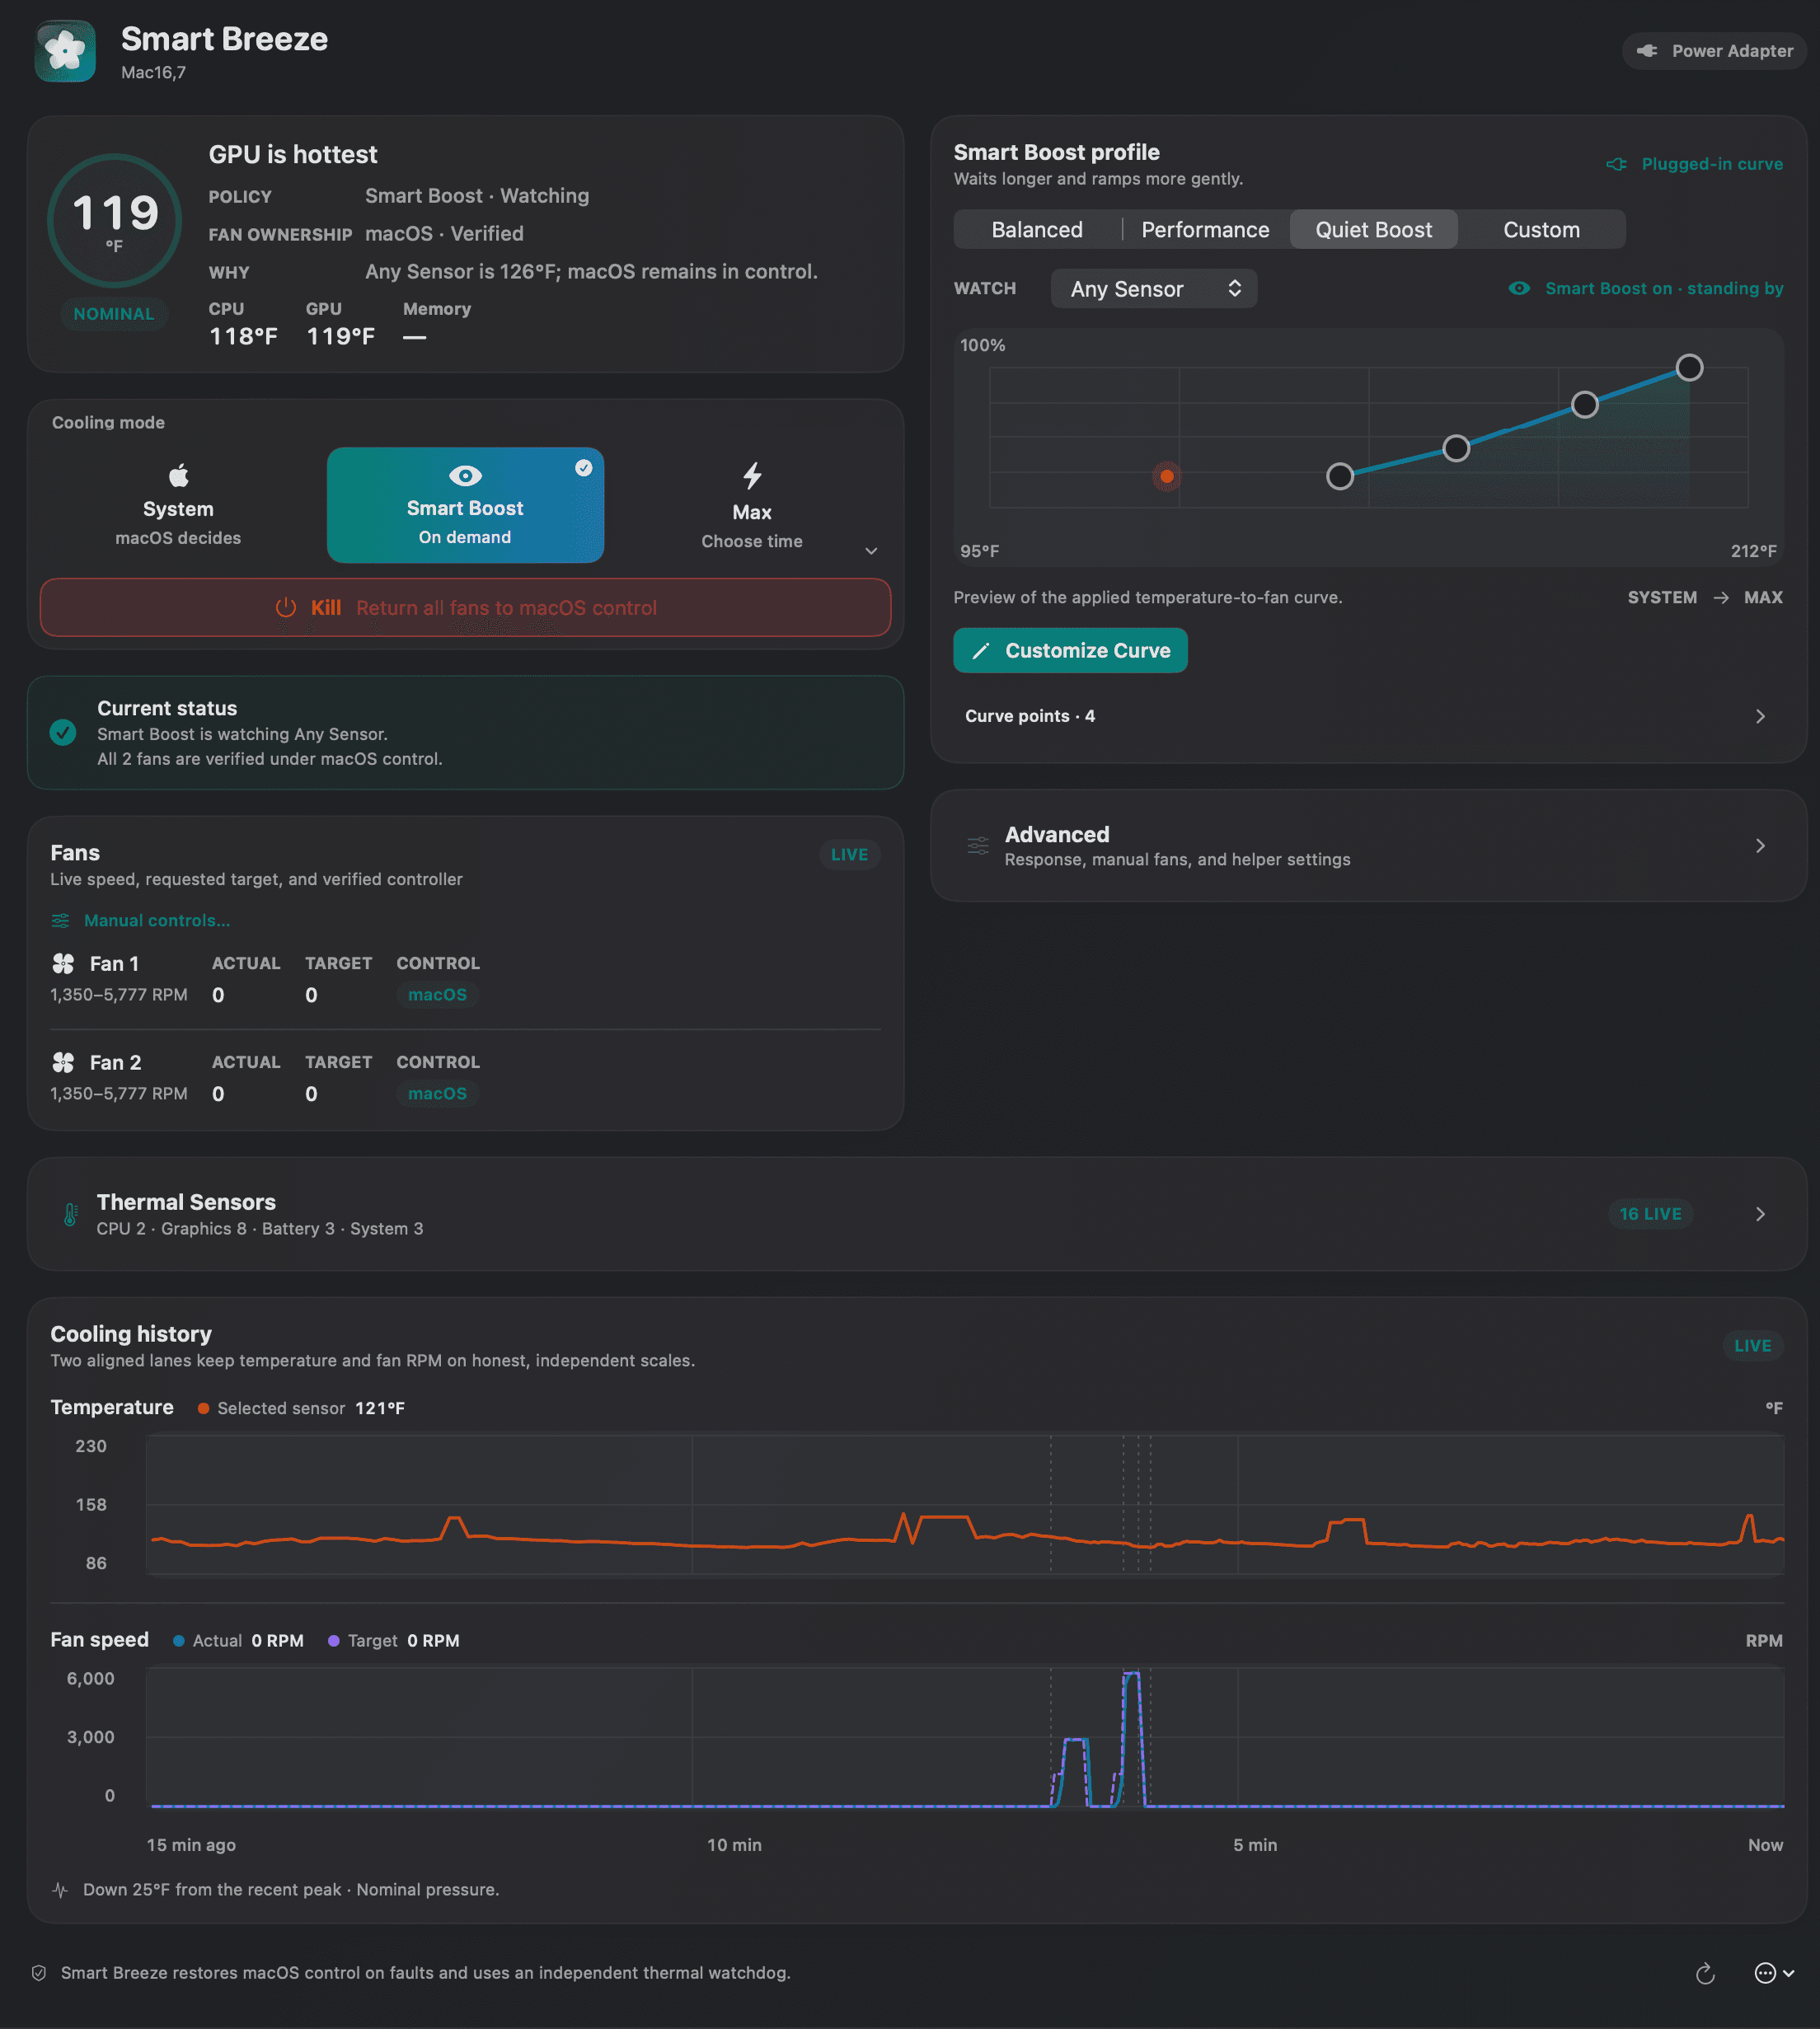1820x2029 pixels.
Task: Click the power icon in Kill button
Action: [286, 607]
